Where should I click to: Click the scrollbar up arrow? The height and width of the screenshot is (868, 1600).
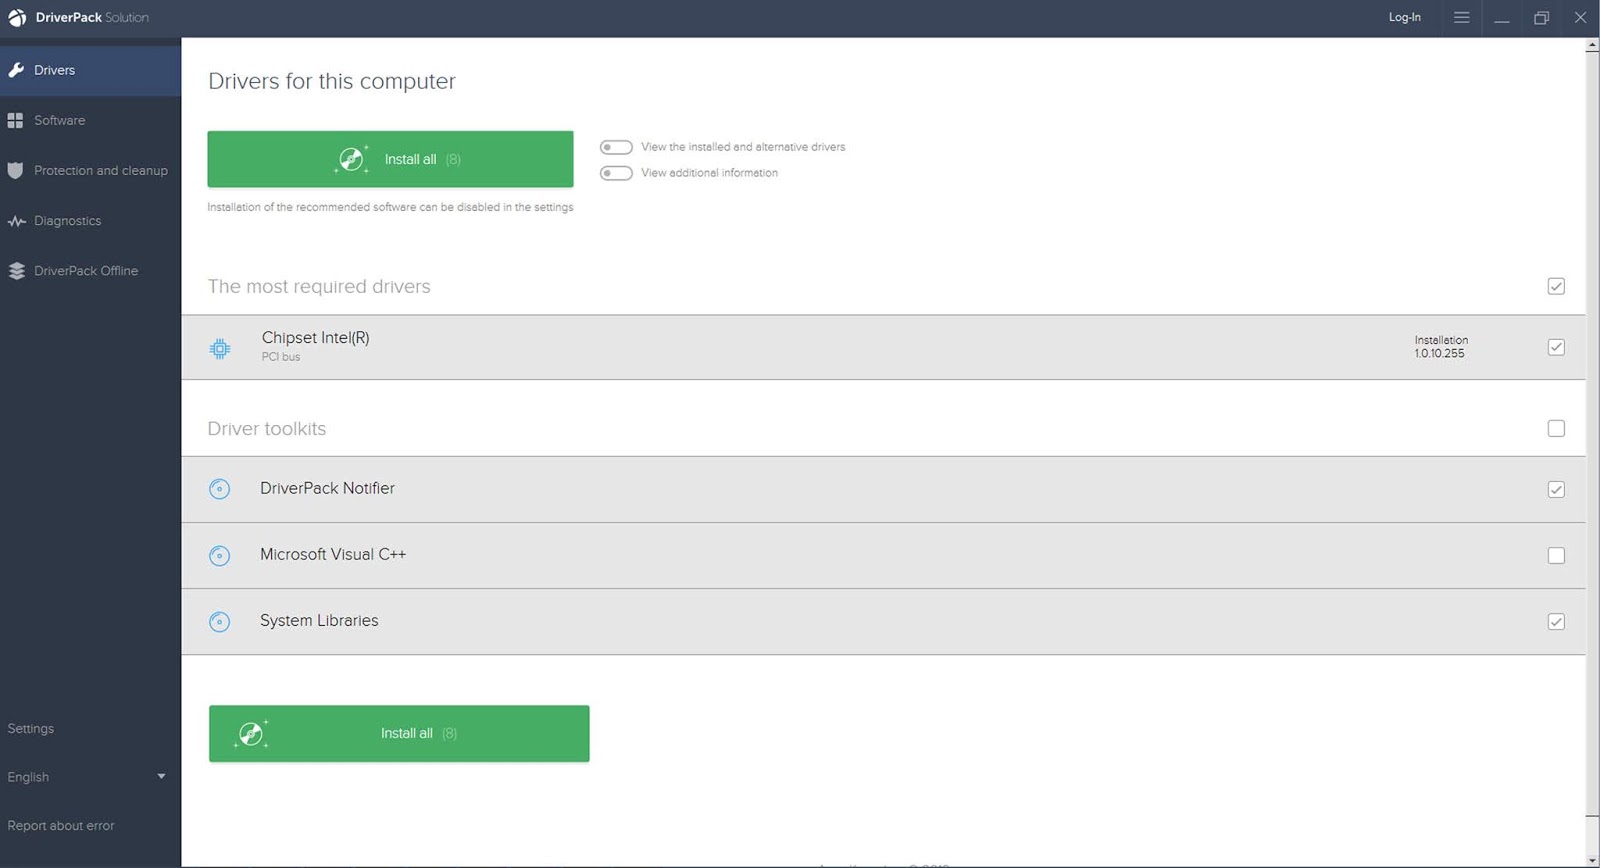click(x=1592, y=45)
